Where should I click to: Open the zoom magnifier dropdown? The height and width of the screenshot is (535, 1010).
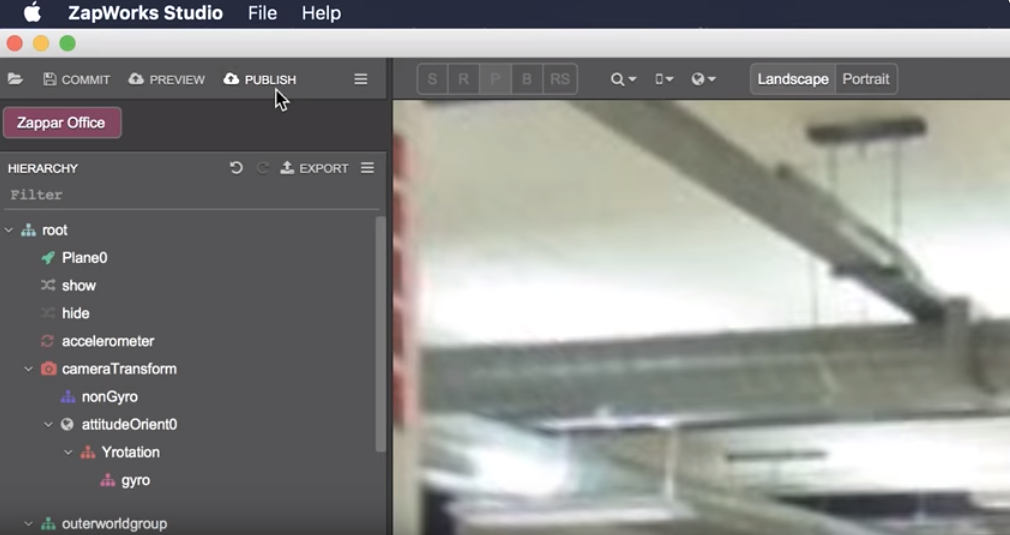[623, 79]
